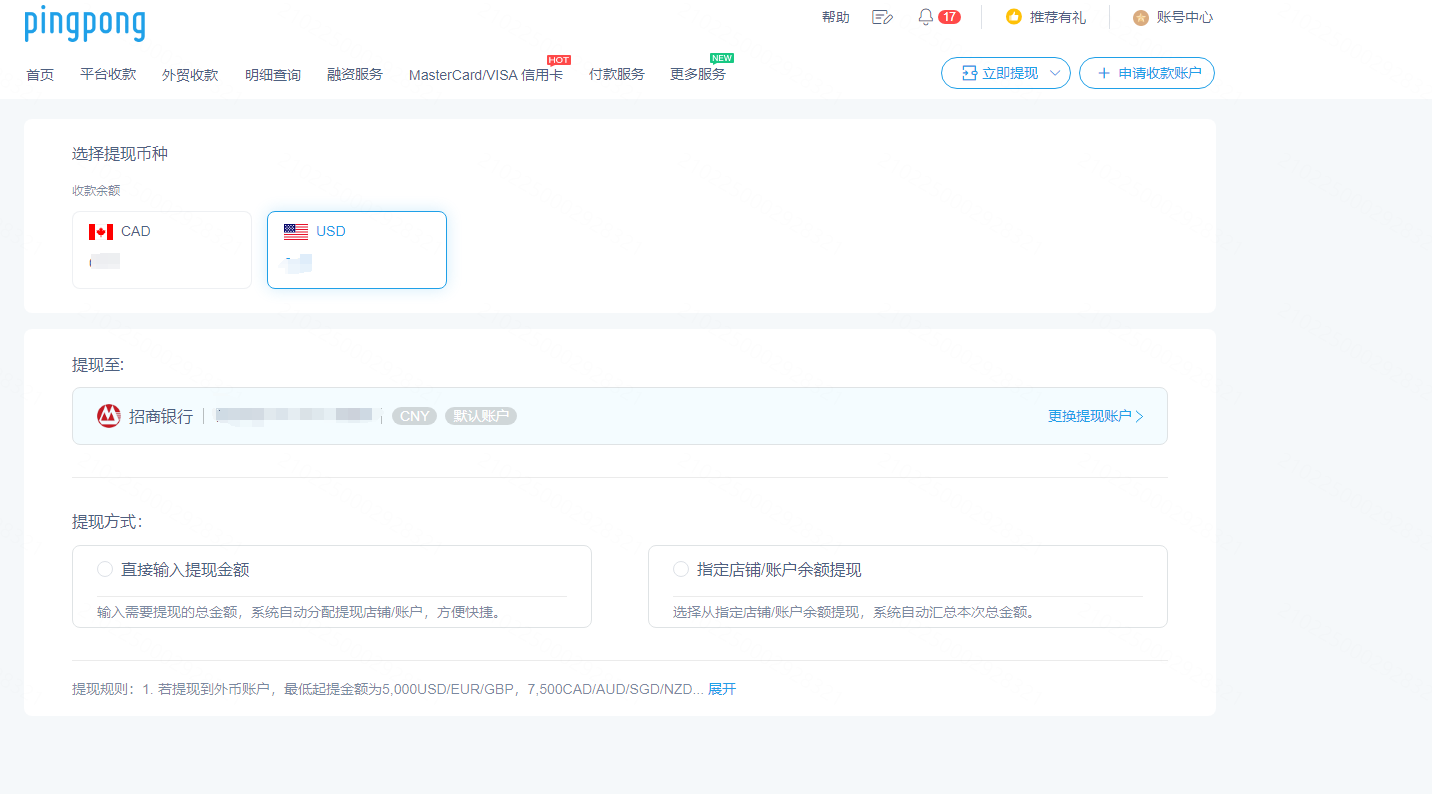Select the 指定店铺/账户余额提现 radio option
1432x794 pixels.
pos(681,569)
